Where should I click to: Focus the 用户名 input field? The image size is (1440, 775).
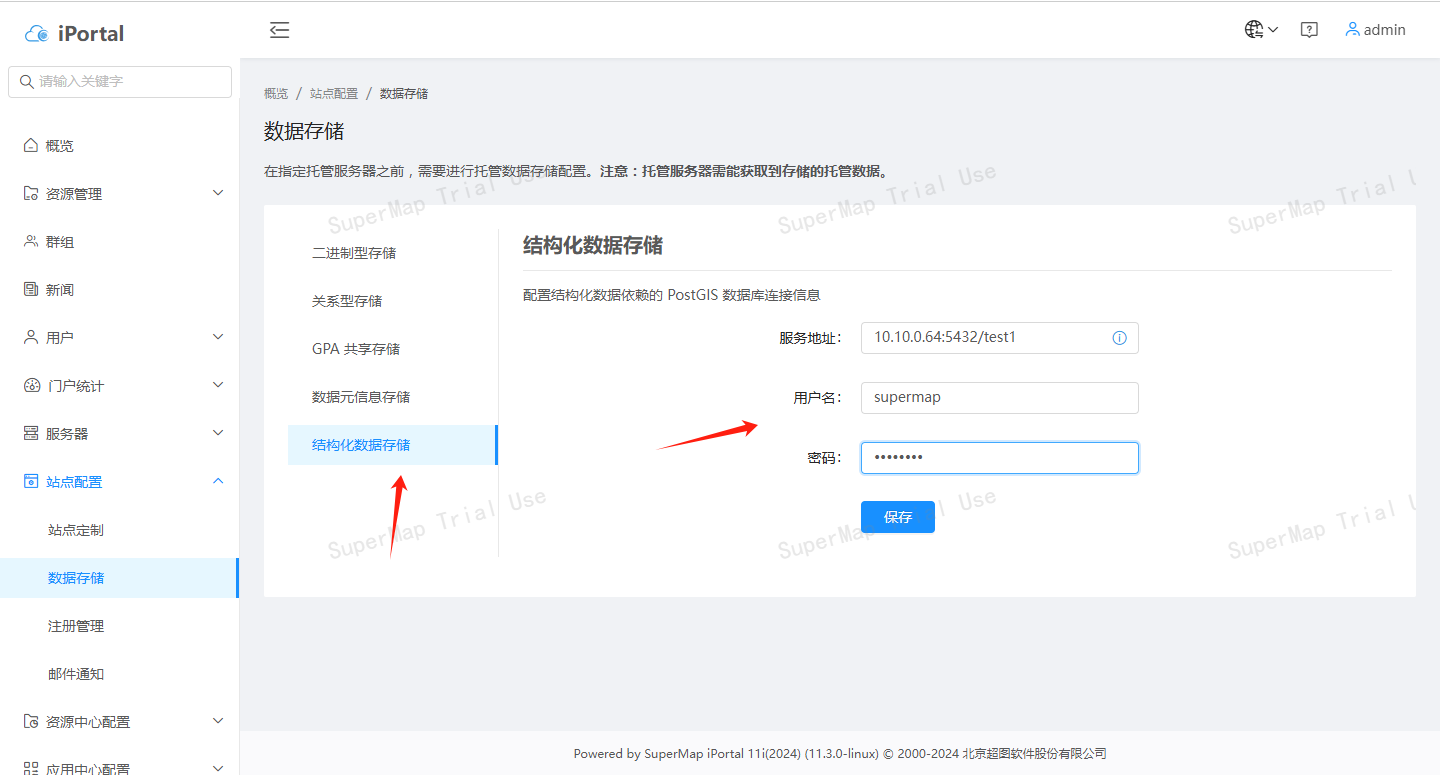[x=999, y=397]
